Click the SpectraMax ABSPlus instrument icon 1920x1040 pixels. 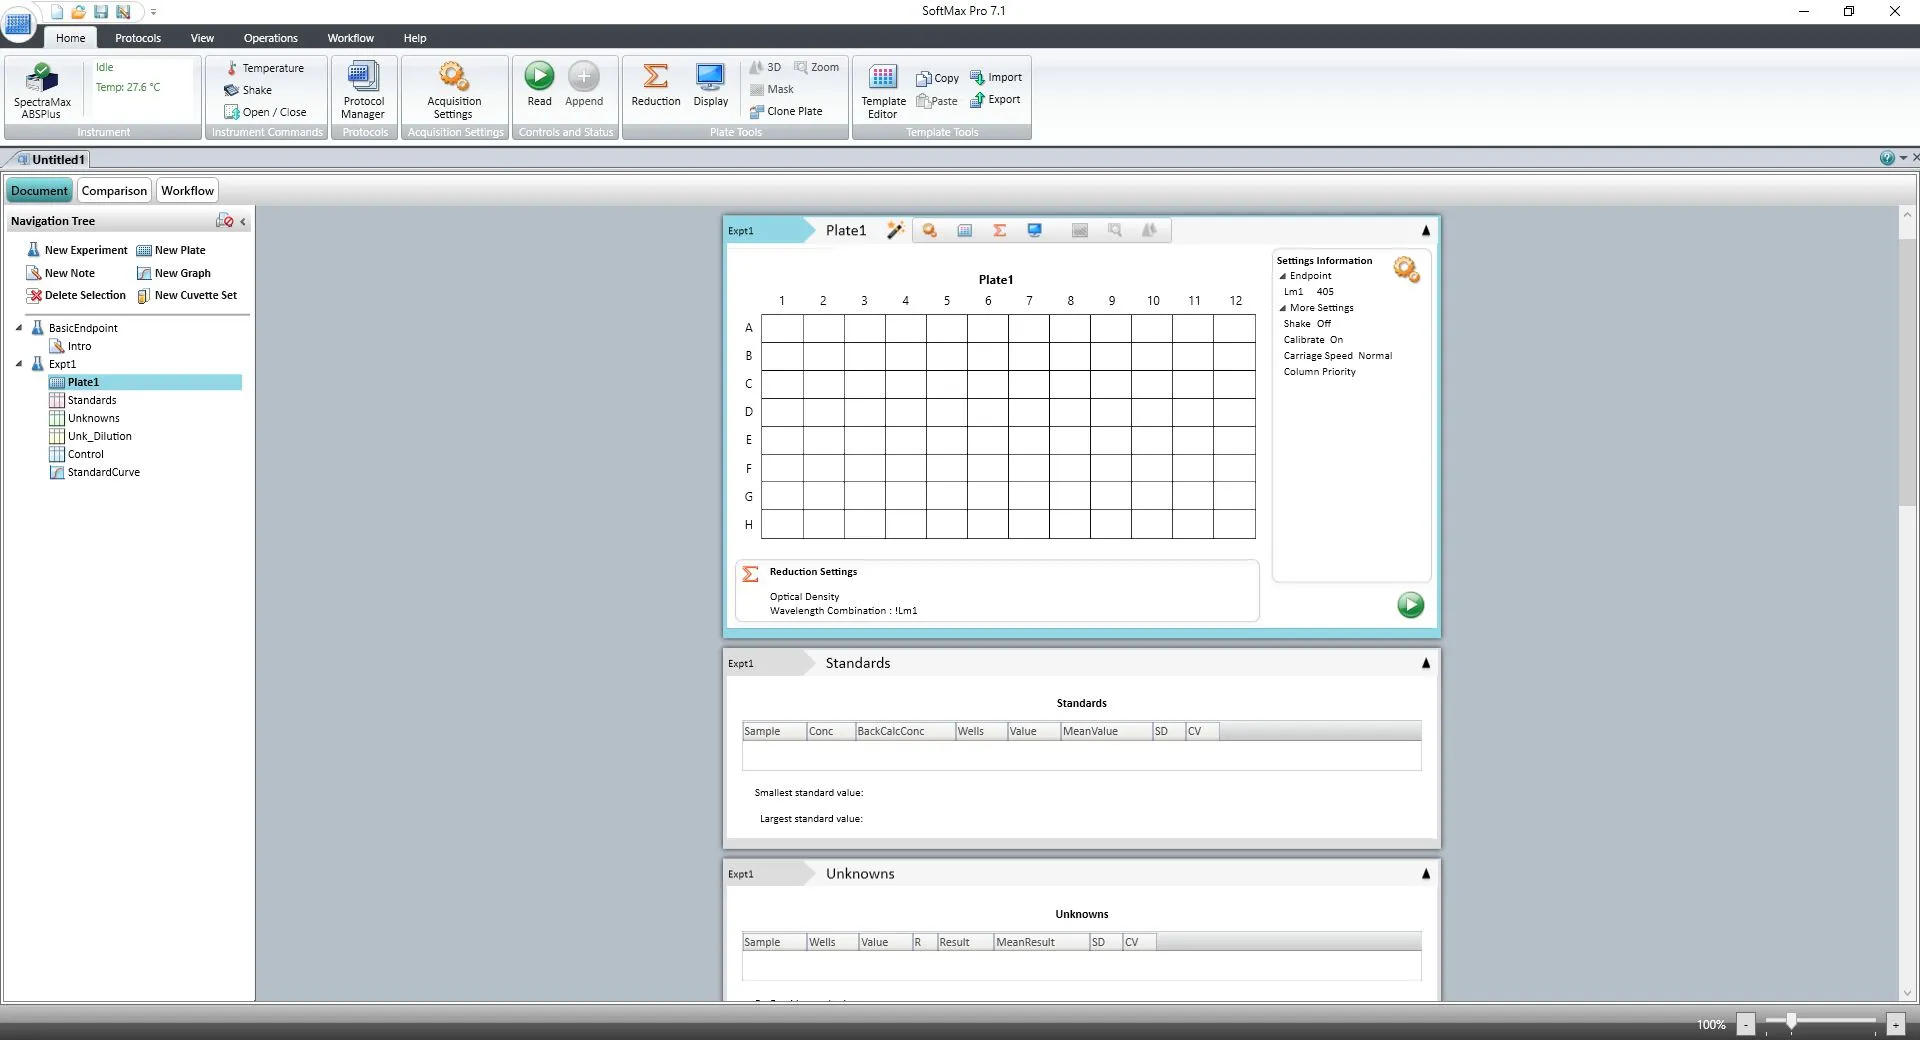coord(42,90)
